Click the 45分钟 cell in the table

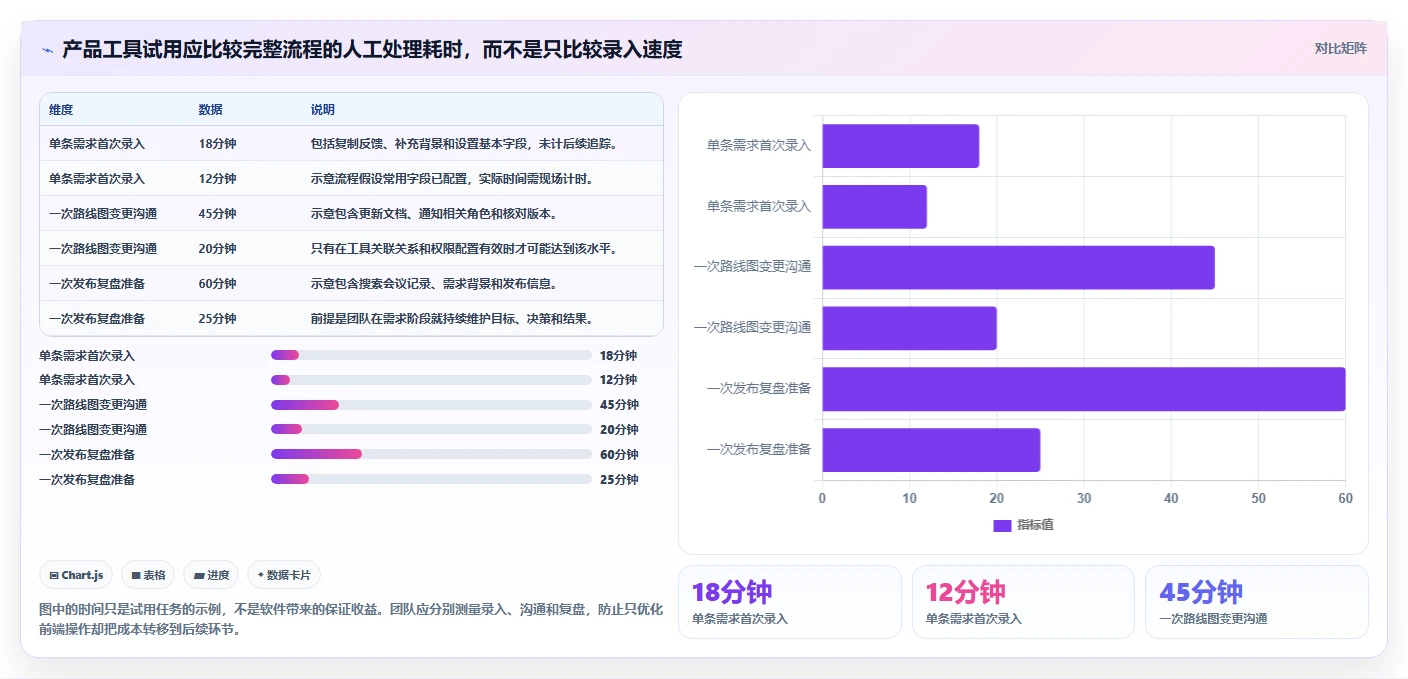(217, 214)
